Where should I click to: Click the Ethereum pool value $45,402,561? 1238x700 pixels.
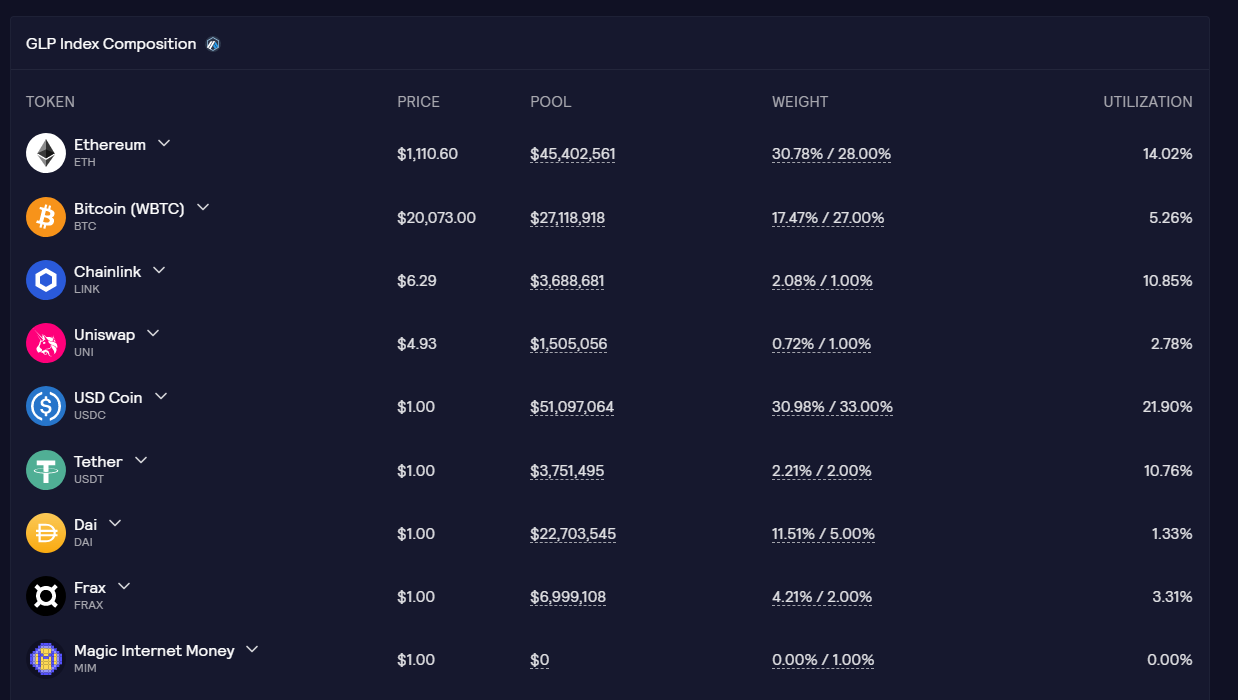573,154
